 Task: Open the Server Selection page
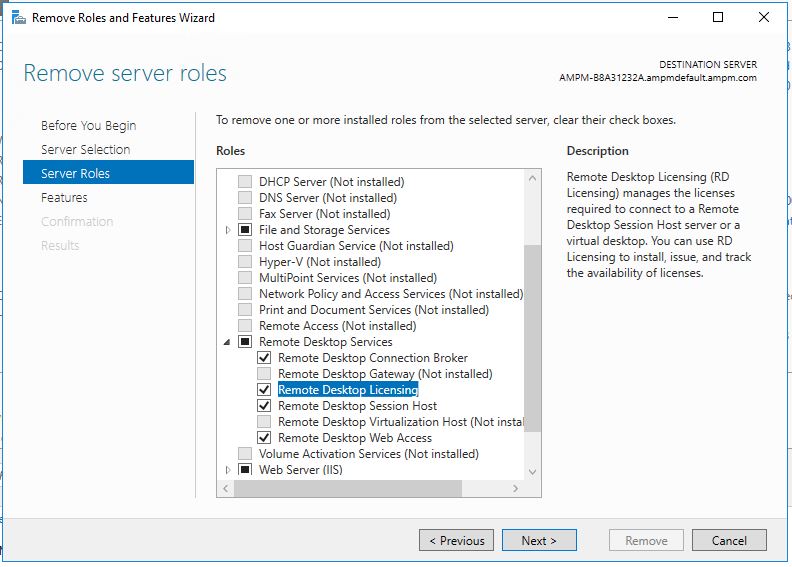click(85, 150)
